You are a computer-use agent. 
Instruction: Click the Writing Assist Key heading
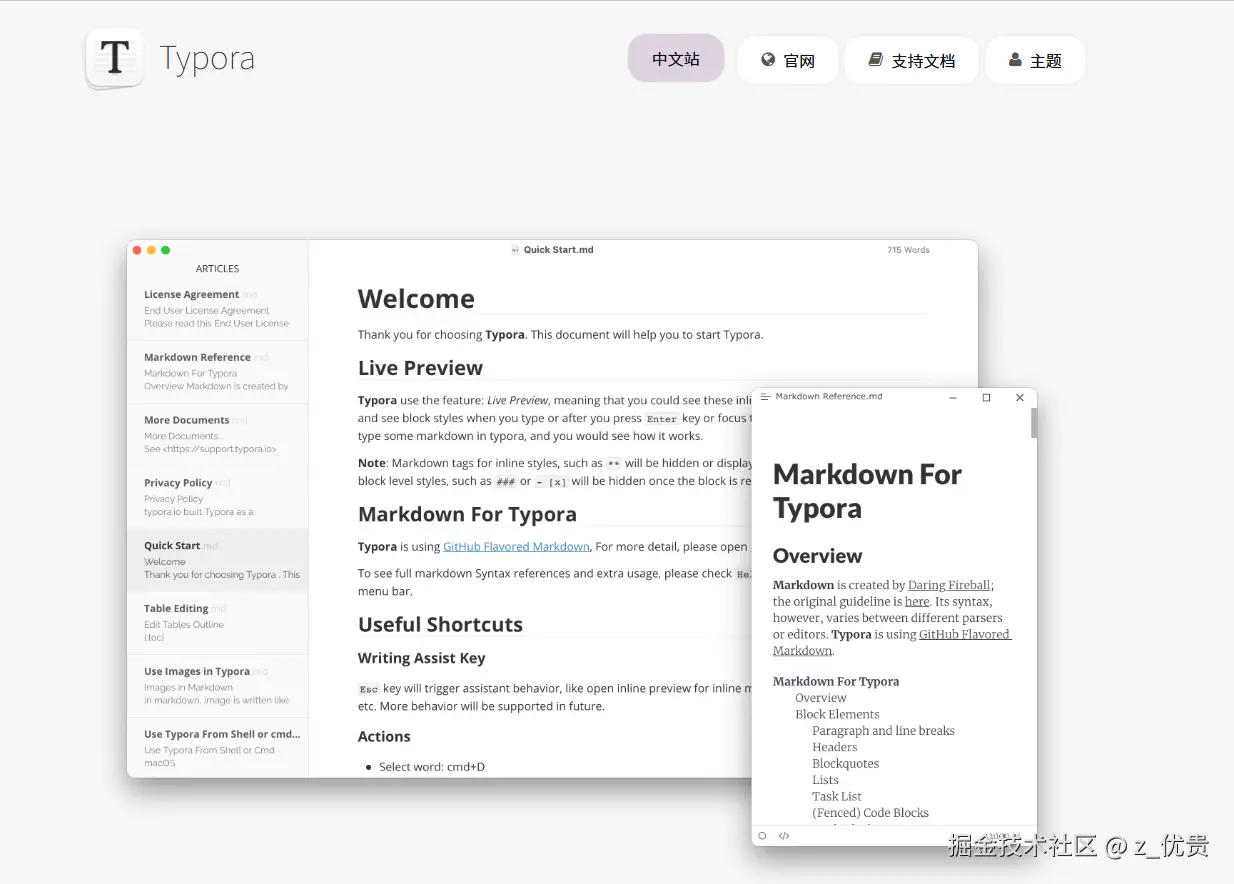(421, 658)
